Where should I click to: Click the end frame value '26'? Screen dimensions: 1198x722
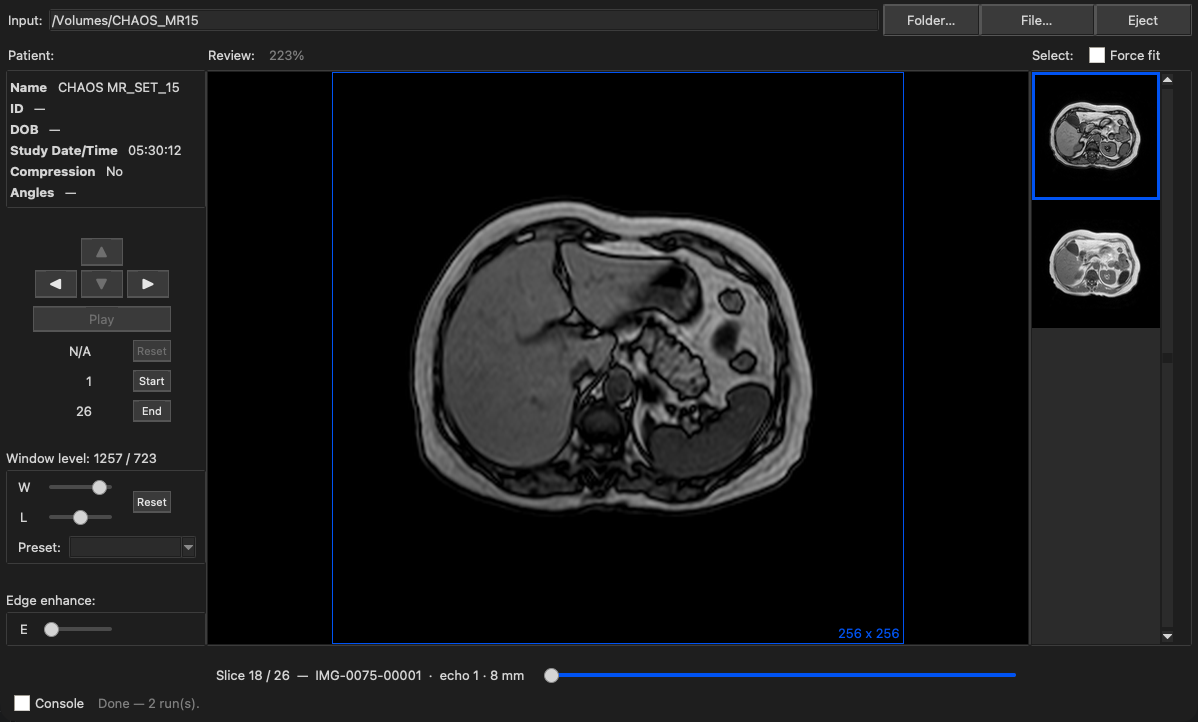pos(83,412)
